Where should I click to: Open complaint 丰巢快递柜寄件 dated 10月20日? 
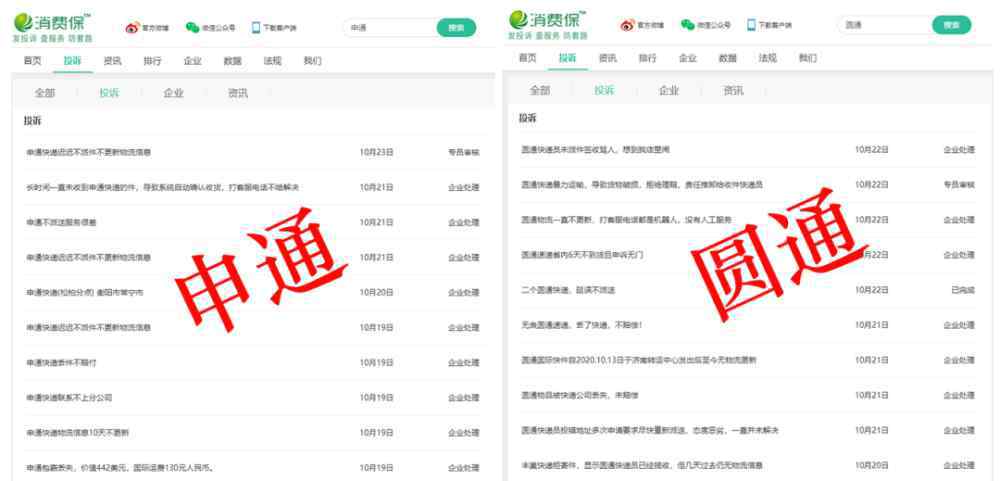pos(642,466)
